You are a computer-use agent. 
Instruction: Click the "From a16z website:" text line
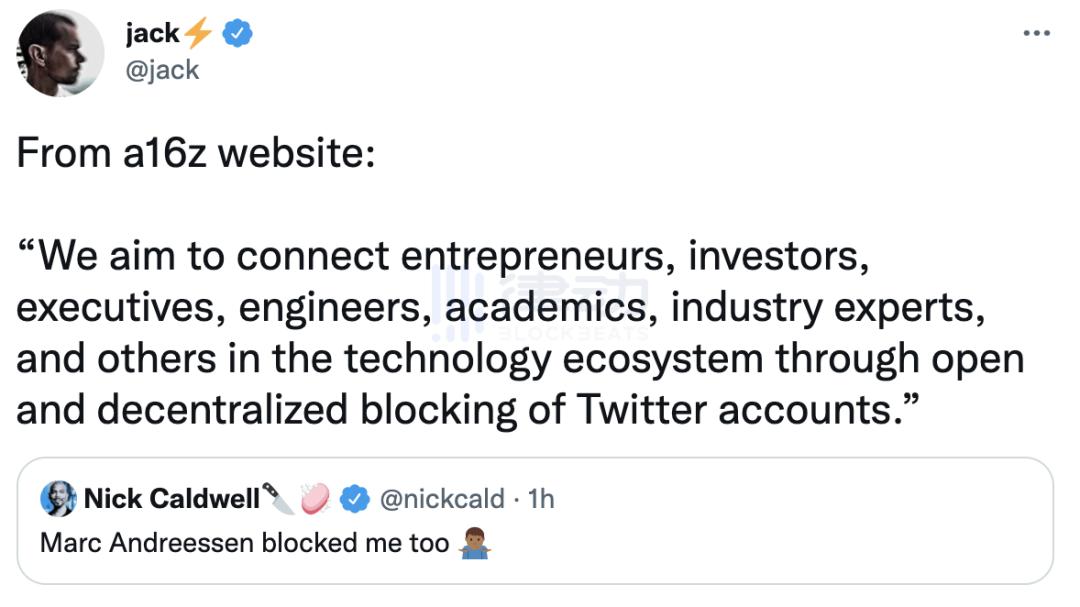196,155
